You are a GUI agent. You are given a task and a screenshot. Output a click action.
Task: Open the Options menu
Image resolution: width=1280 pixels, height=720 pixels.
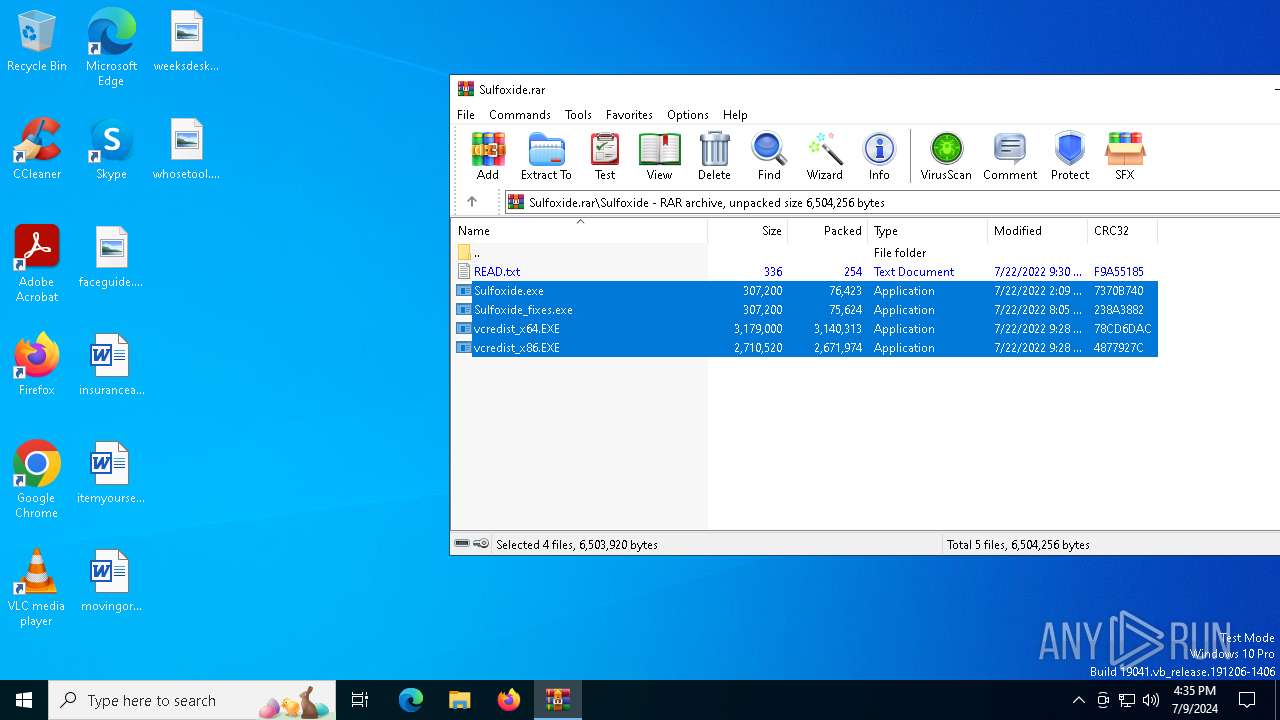tap(688, 115)
